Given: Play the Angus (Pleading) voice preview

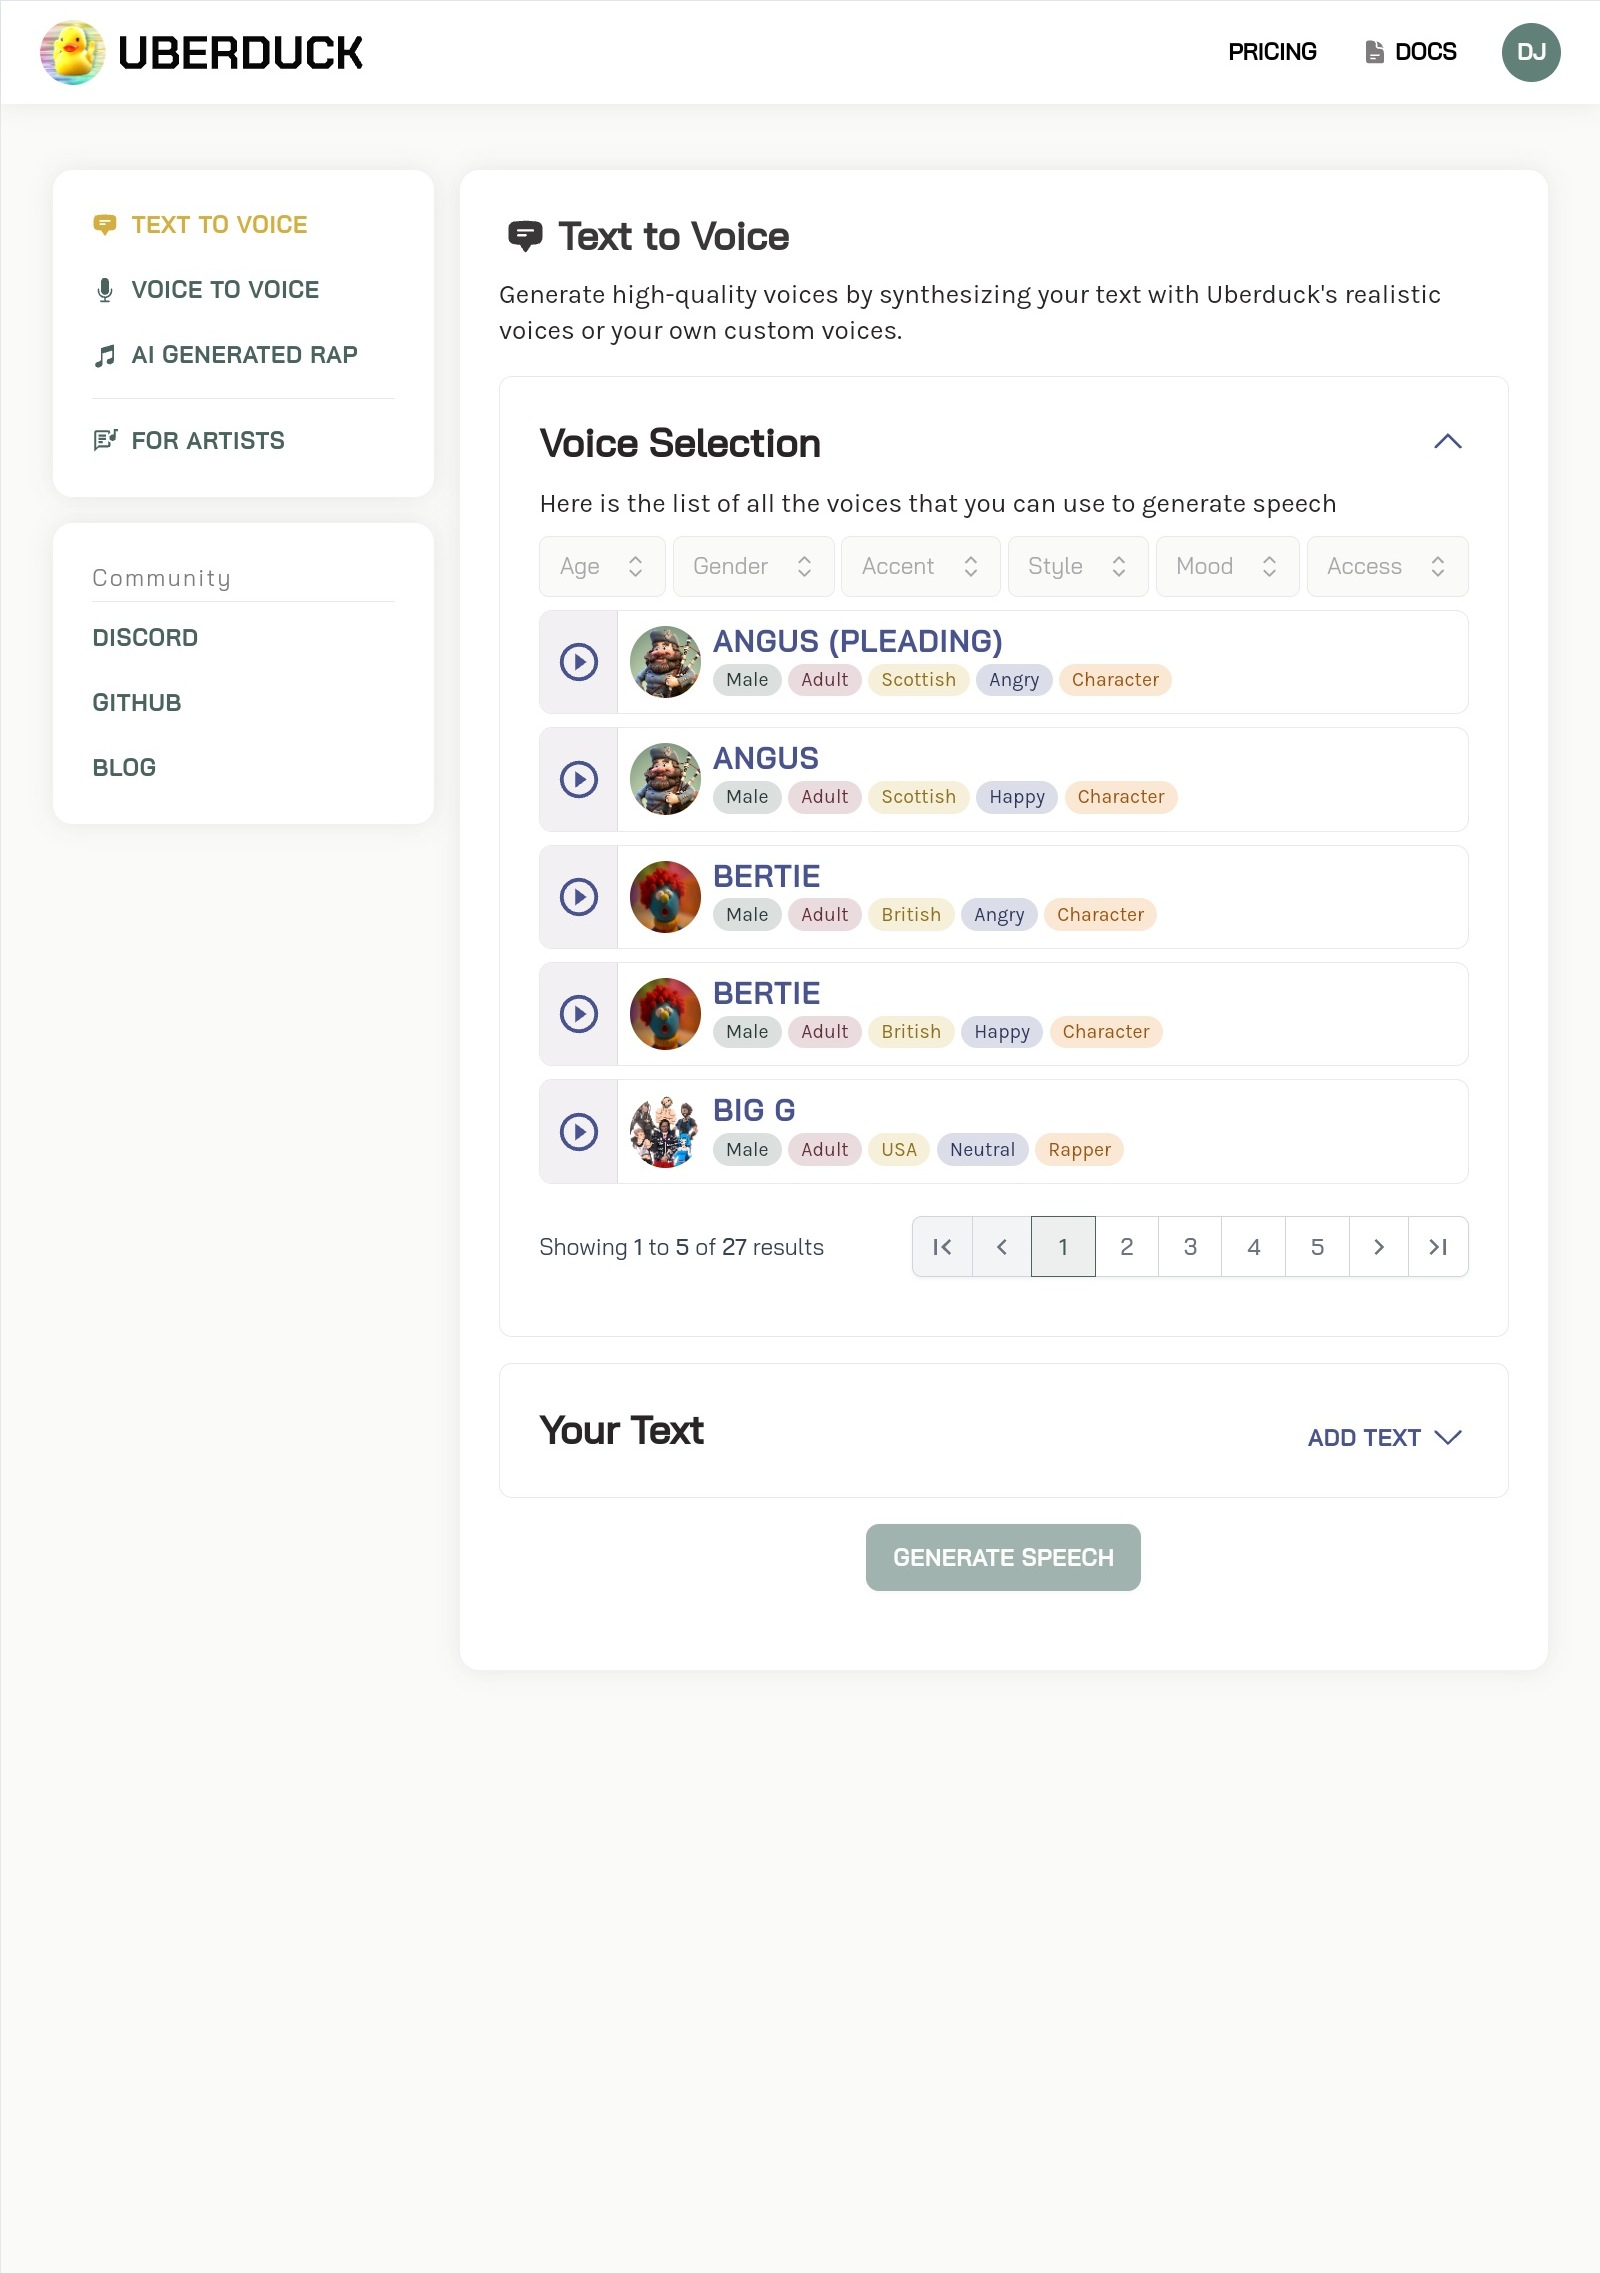Looking at the screenshot, I should [579, 662].
